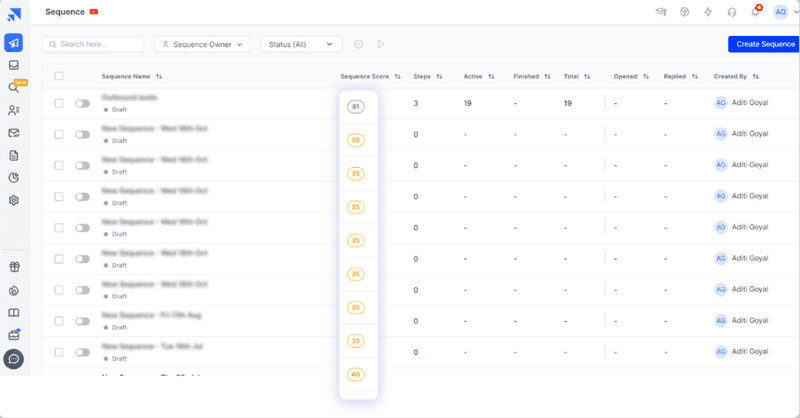Image resolution: width=800 pixels, height=418 pixels.
Task: Open the Outbound leads sequence name
Action: tap(130, 97)
